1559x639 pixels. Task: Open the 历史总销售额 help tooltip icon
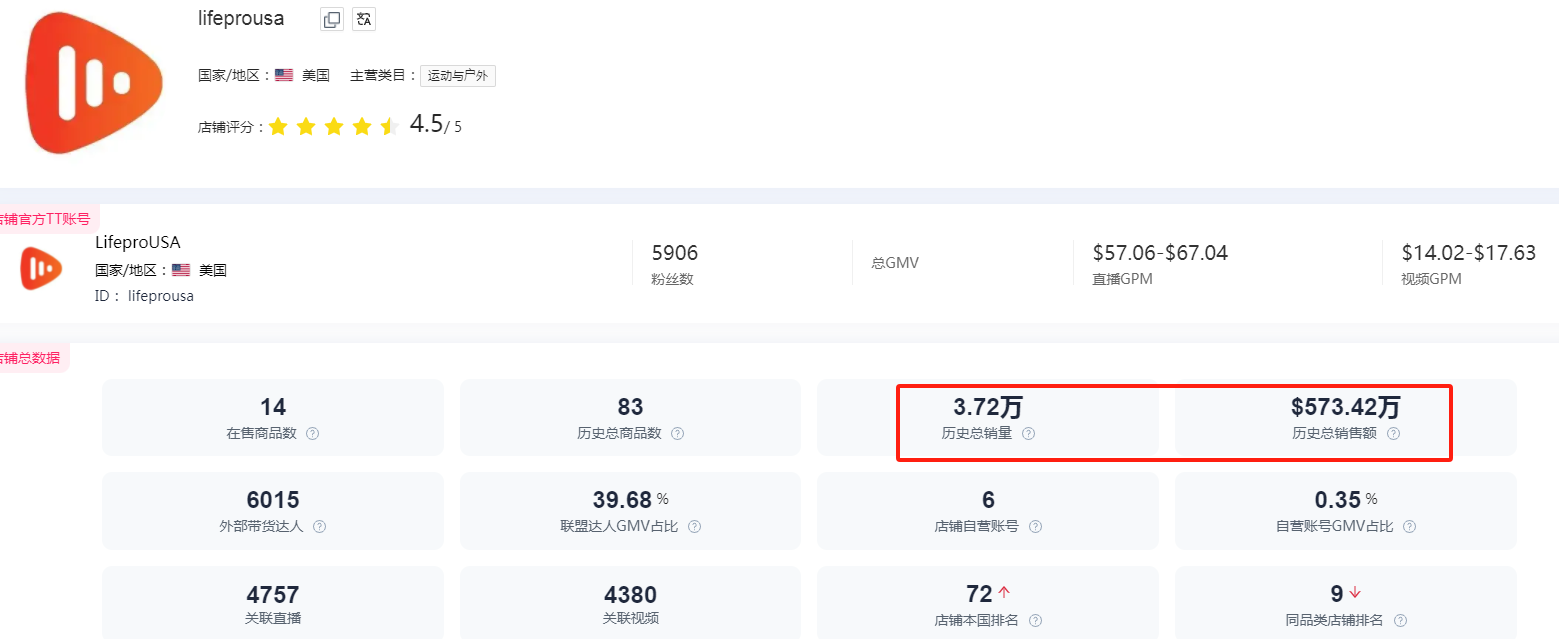pos(1393,434)
